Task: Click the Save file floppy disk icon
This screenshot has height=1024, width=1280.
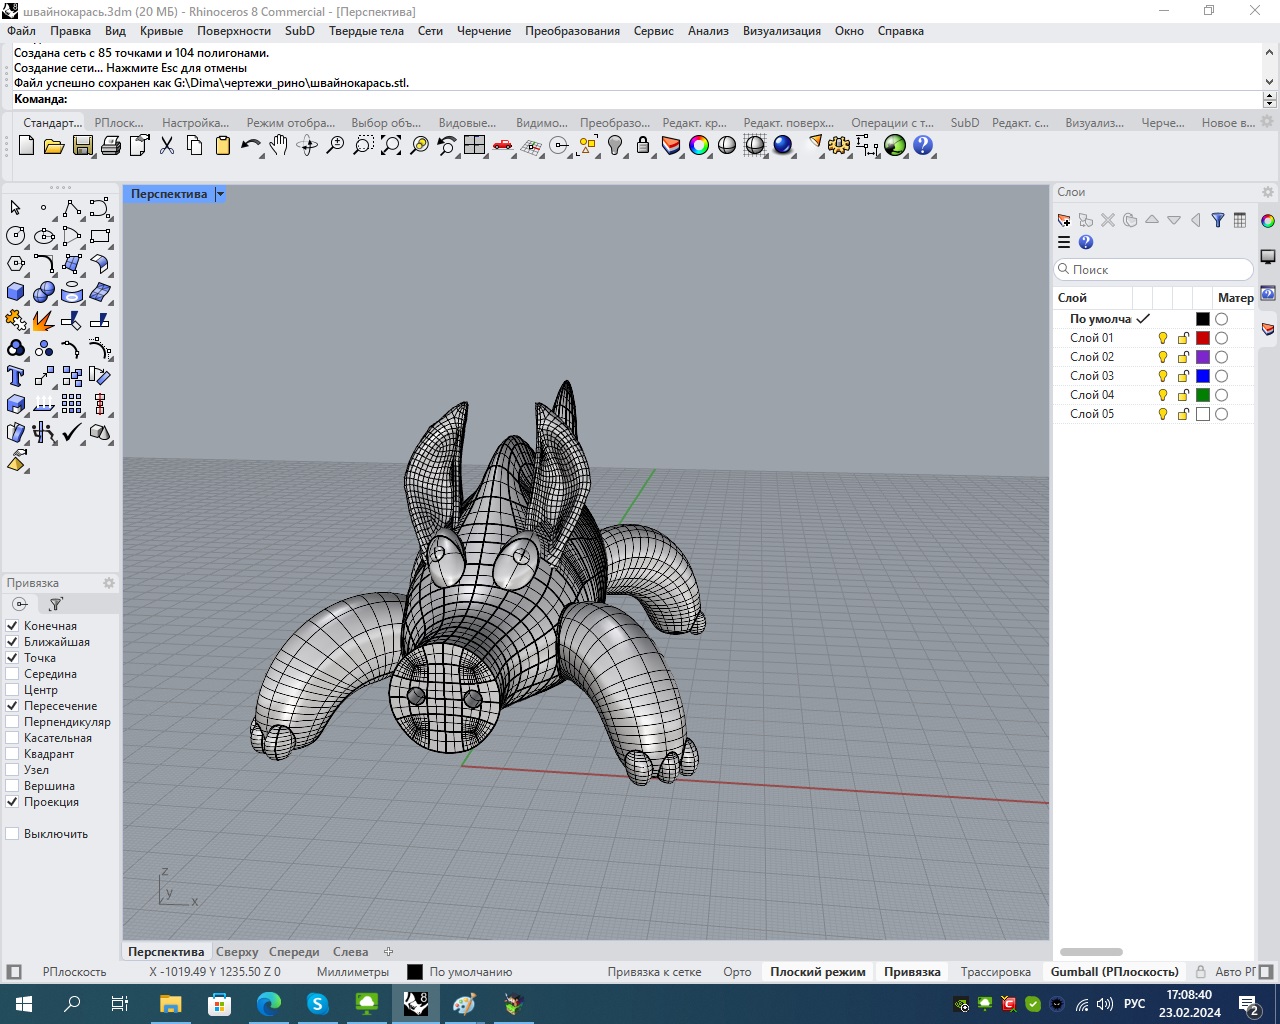Action: coord(82,146)
